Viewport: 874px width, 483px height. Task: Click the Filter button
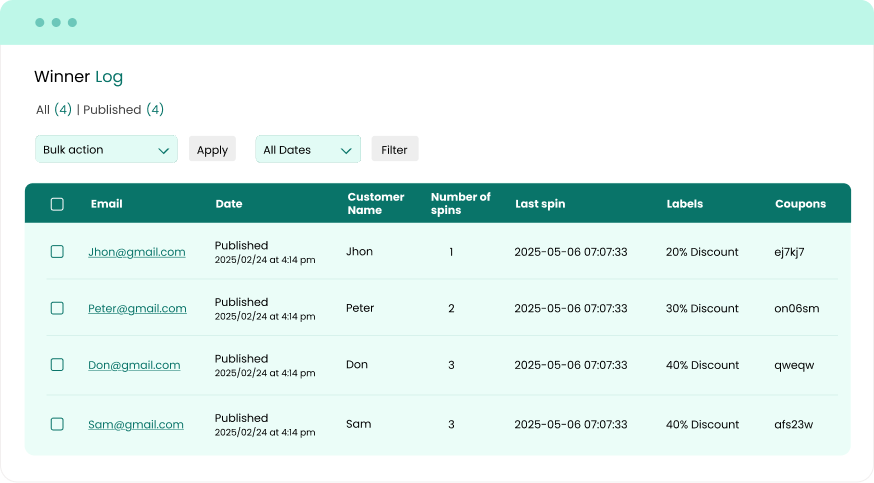coord(394,149)
